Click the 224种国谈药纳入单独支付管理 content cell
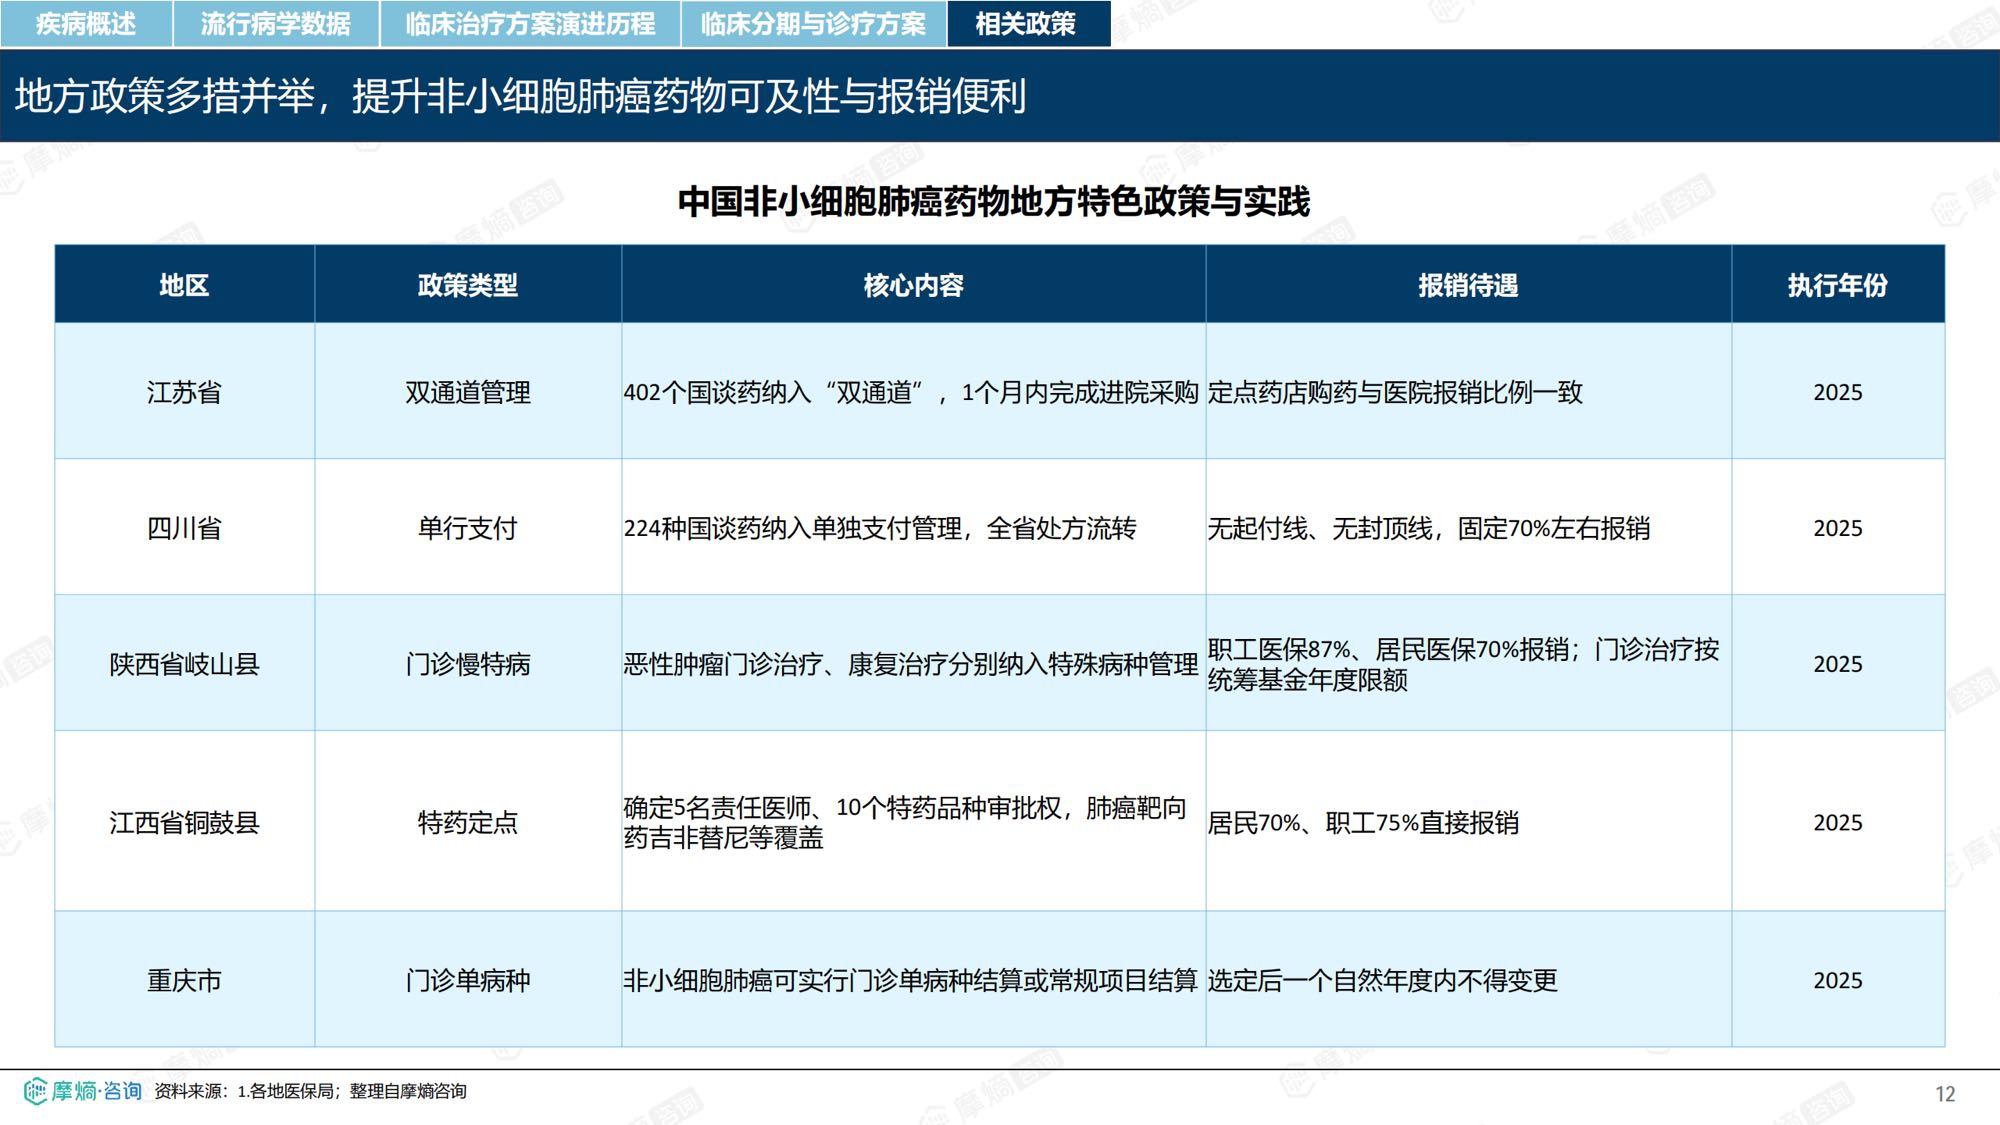The image size is (2000, 1125). (x=914, y=528)
